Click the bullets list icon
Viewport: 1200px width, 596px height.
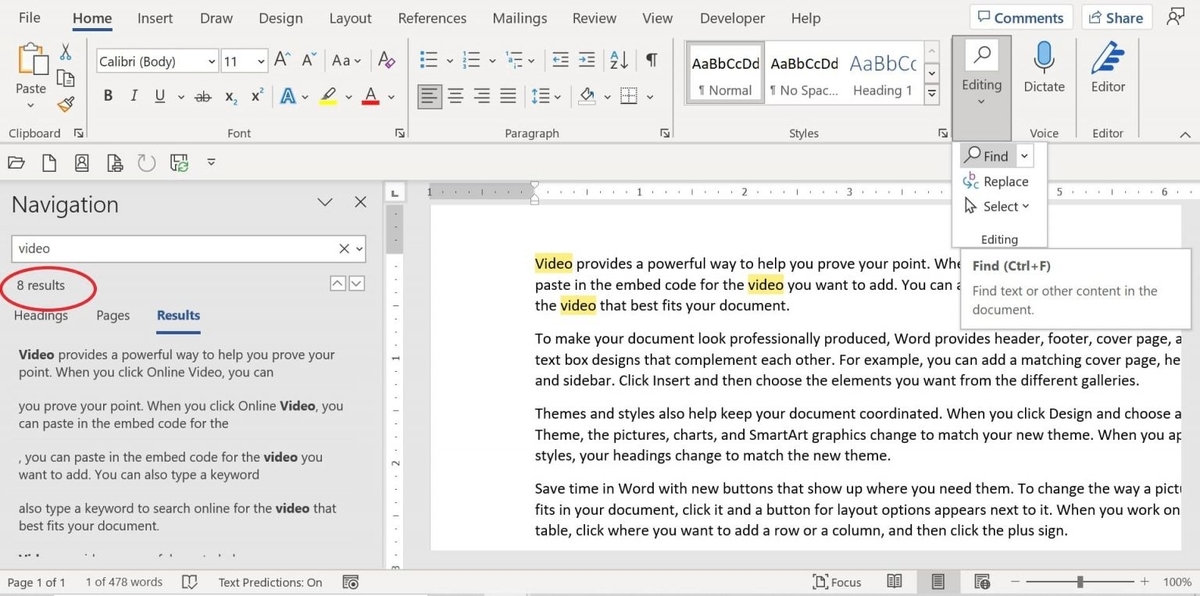point(427,61)
